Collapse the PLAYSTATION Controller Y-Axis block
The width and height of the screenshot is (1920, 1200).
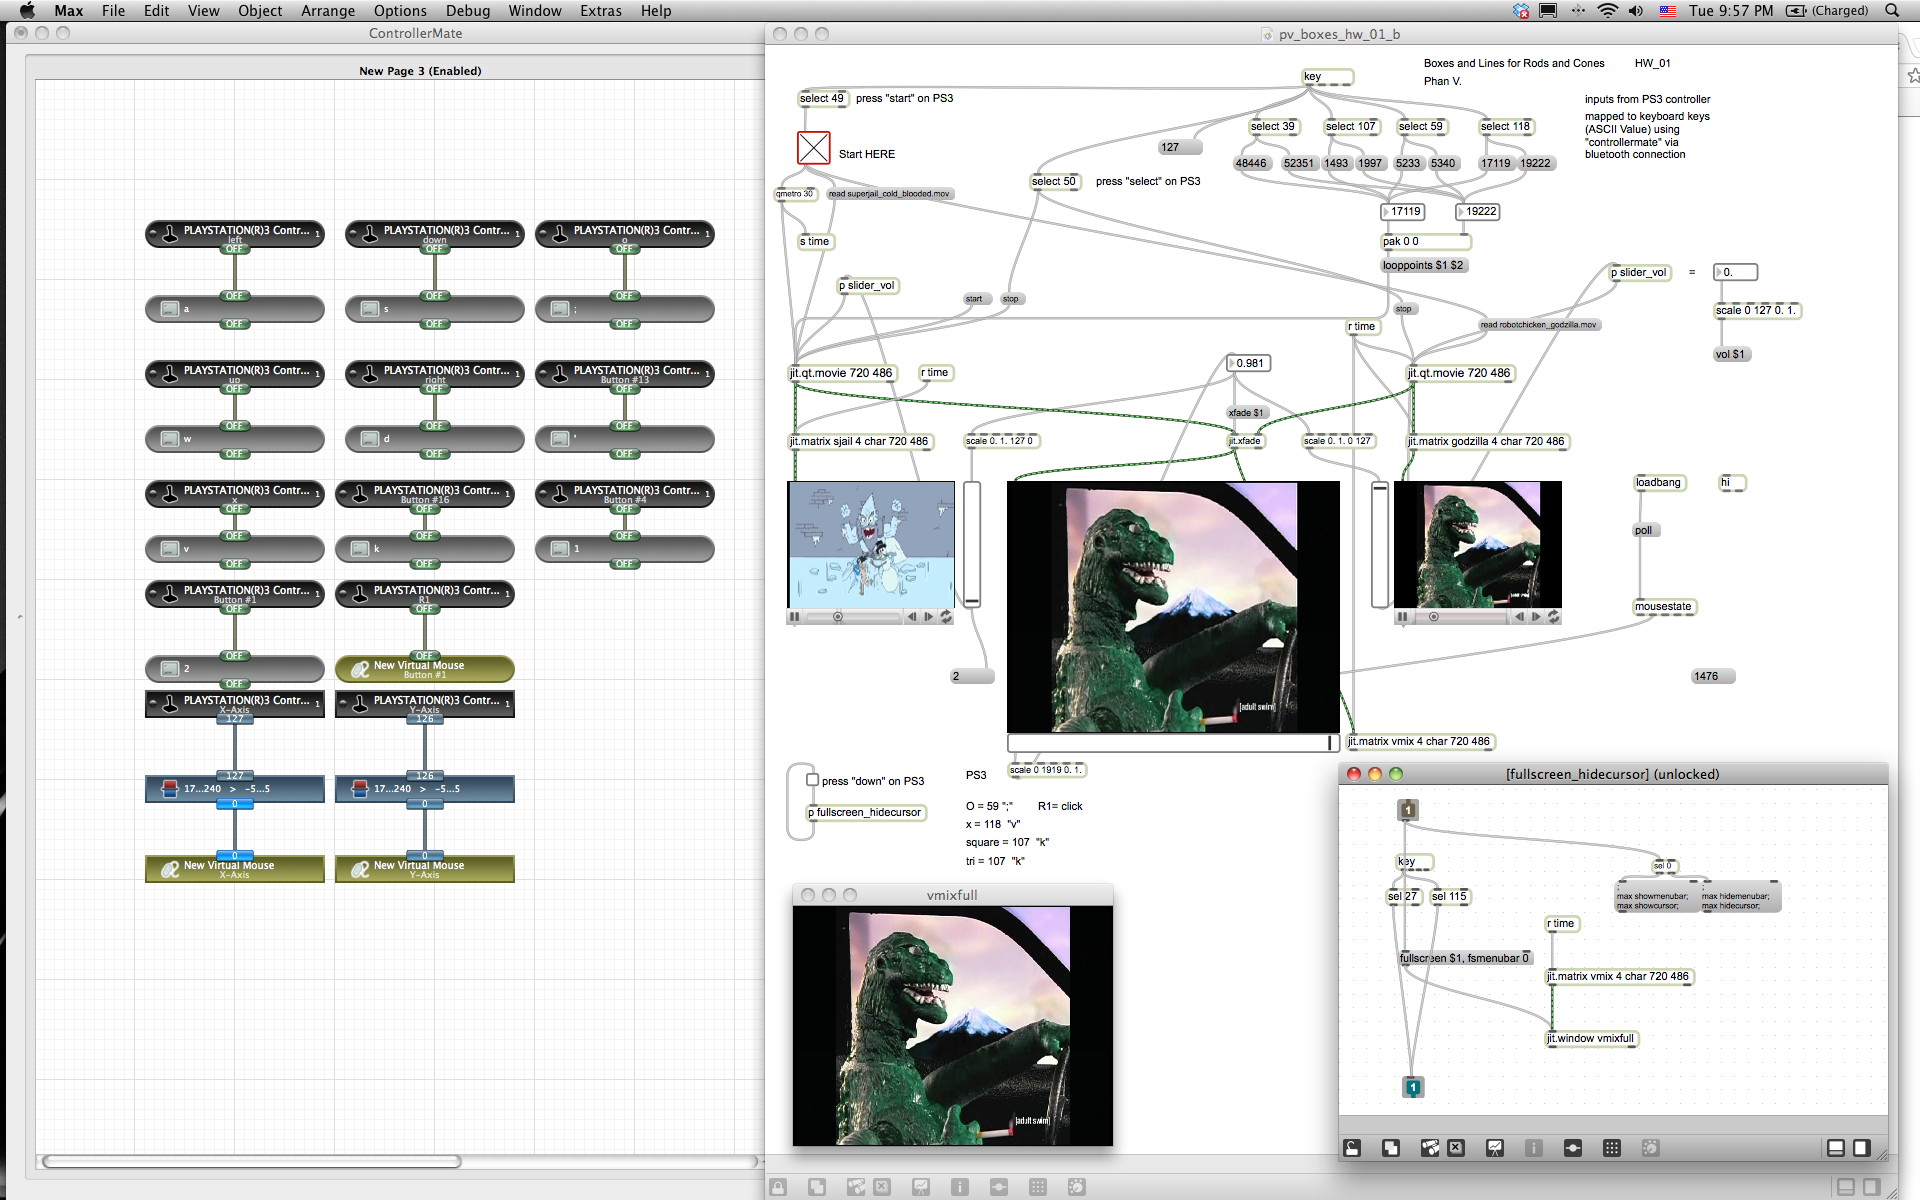pos(343,703)
